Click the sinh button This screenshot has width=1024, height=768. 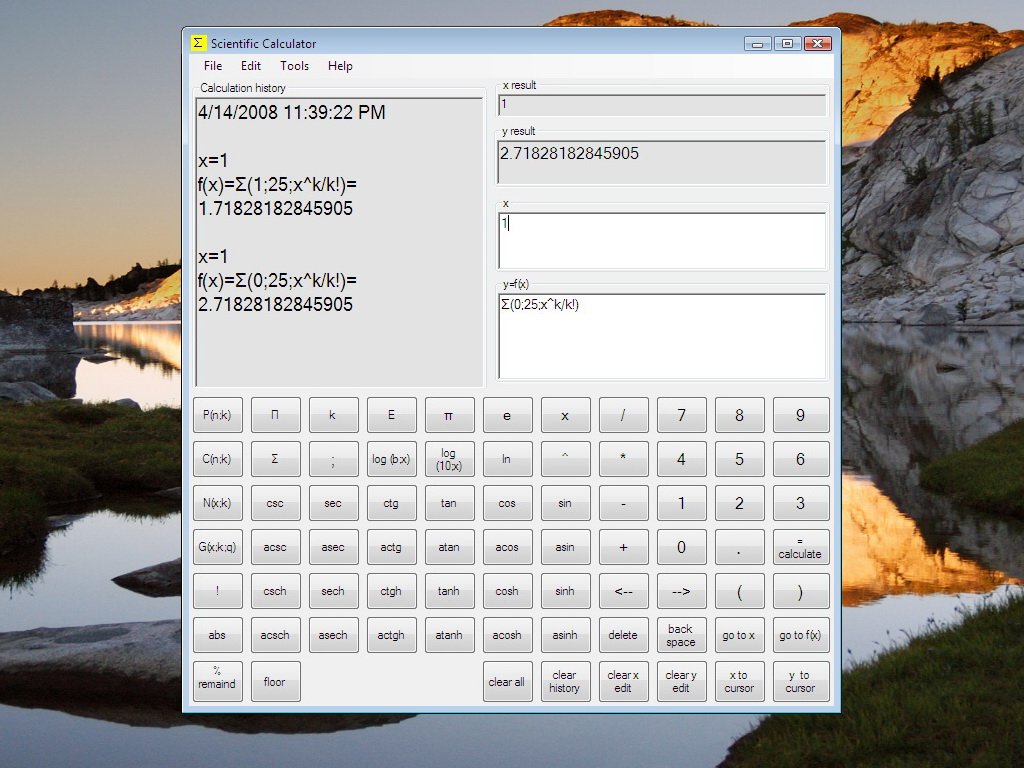[x=565, y=591]
